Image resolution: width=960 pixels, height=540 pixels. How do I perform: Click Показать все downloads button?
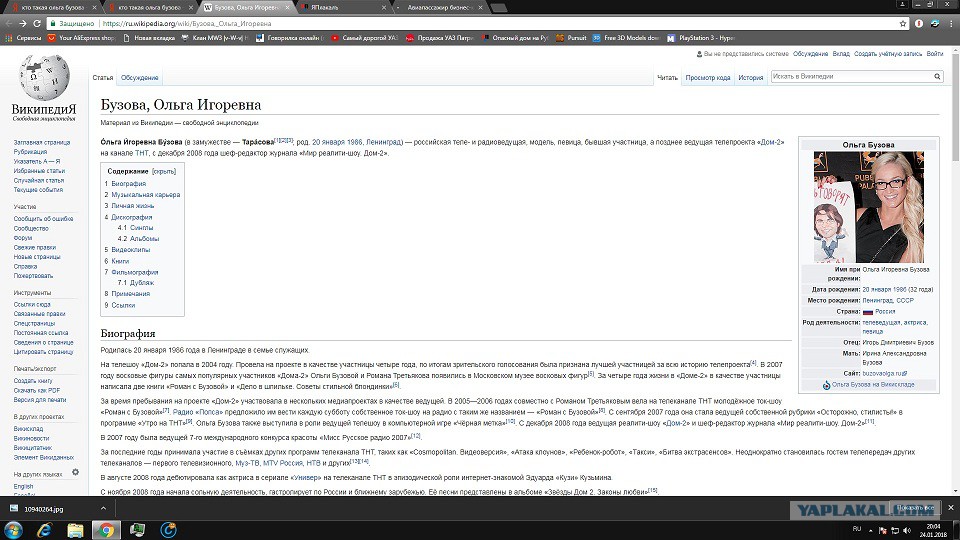[914, 508]
